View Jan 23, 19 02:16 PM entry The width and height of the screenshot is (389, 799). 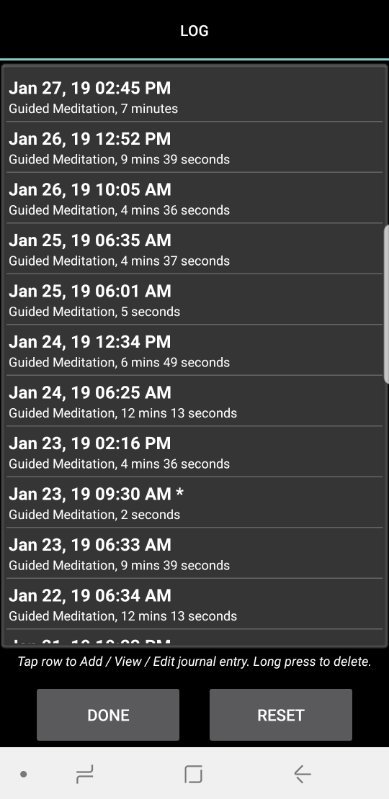coord(194,451)
